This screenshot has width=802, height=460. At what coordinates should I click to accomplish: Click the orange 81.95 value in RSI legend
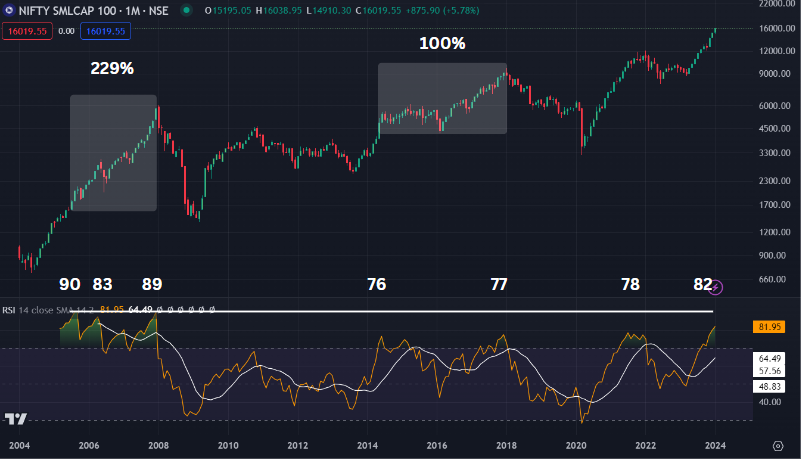112,310
